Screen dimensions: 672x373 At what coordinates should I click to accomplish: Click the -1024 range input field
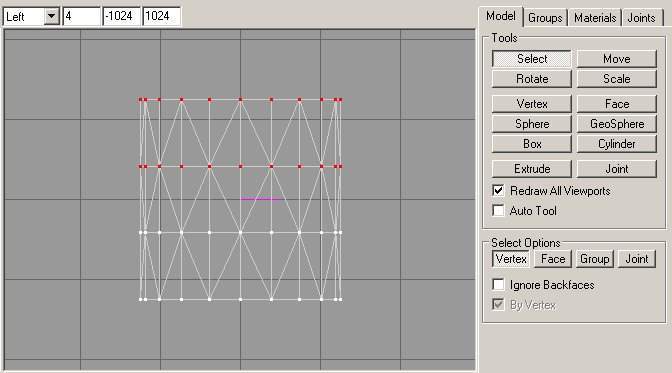click(121, 17)
